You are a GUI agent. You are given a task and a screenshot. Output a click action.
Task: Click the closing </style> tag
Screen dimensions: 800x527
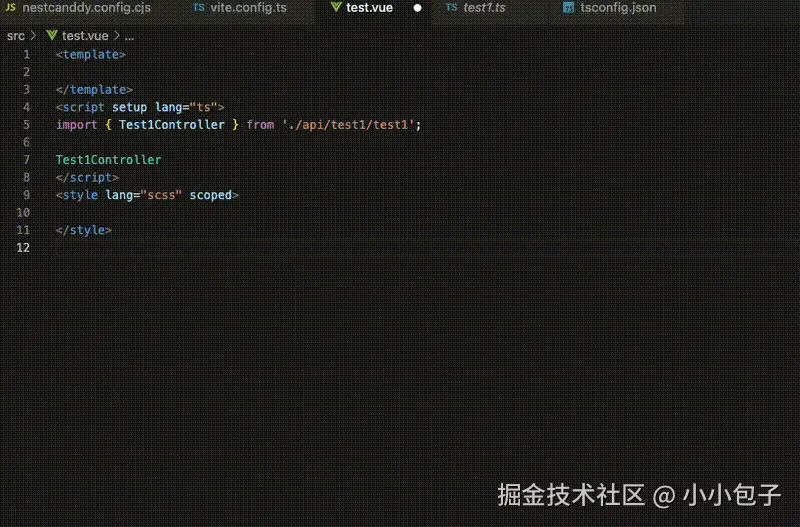click(84, 230)
